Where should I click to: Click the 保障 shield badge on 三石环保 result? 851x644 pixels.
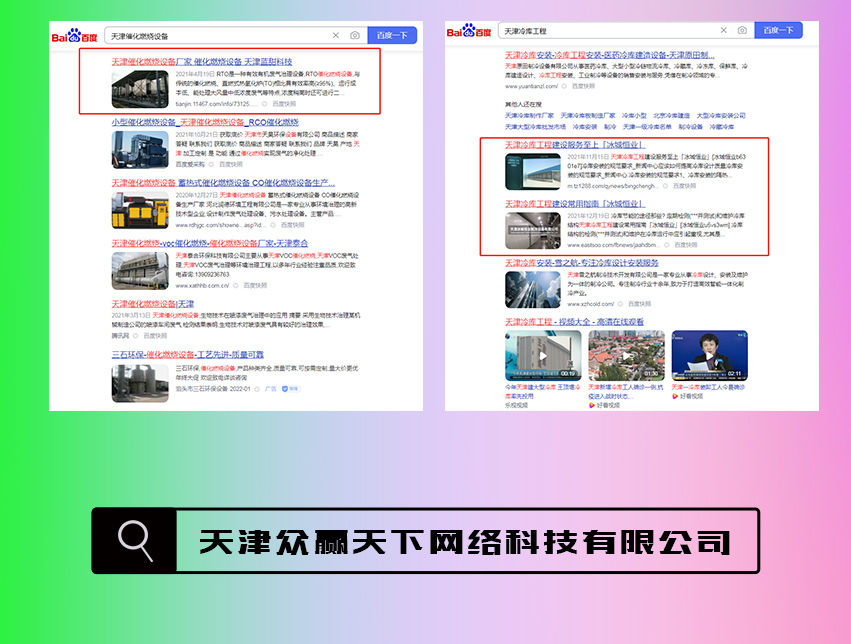pos(291,389)
